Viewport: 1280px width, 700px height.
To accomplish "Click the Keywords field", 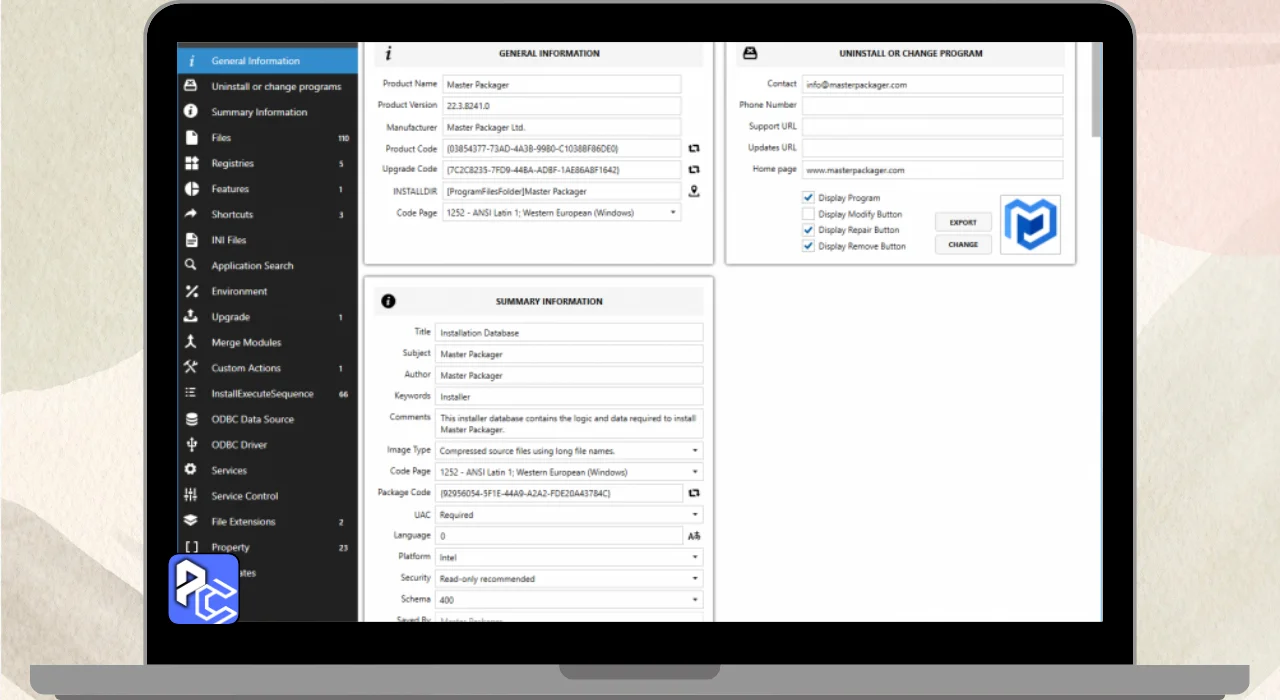I will 570,397.
